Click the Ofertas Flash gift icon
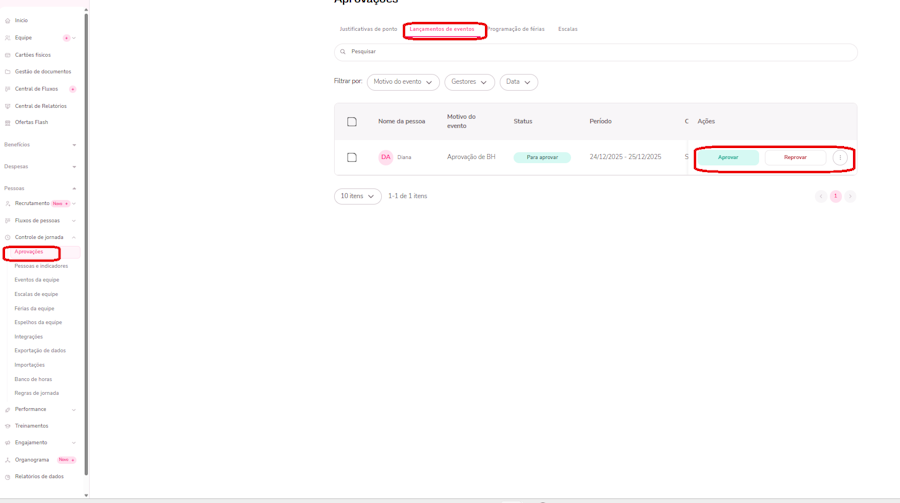 [7, 122]
